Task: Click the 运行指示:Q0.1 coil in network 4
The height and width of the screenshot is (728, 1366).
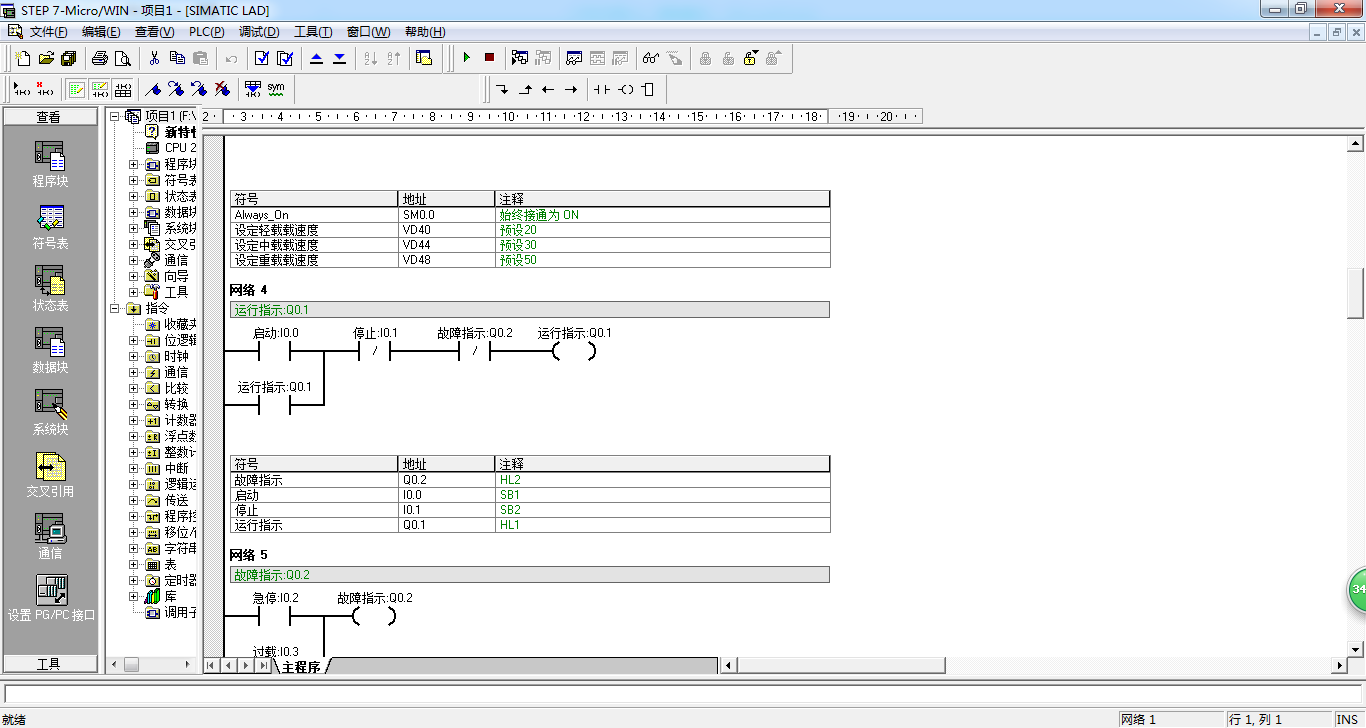Action: tap(574, 351)
